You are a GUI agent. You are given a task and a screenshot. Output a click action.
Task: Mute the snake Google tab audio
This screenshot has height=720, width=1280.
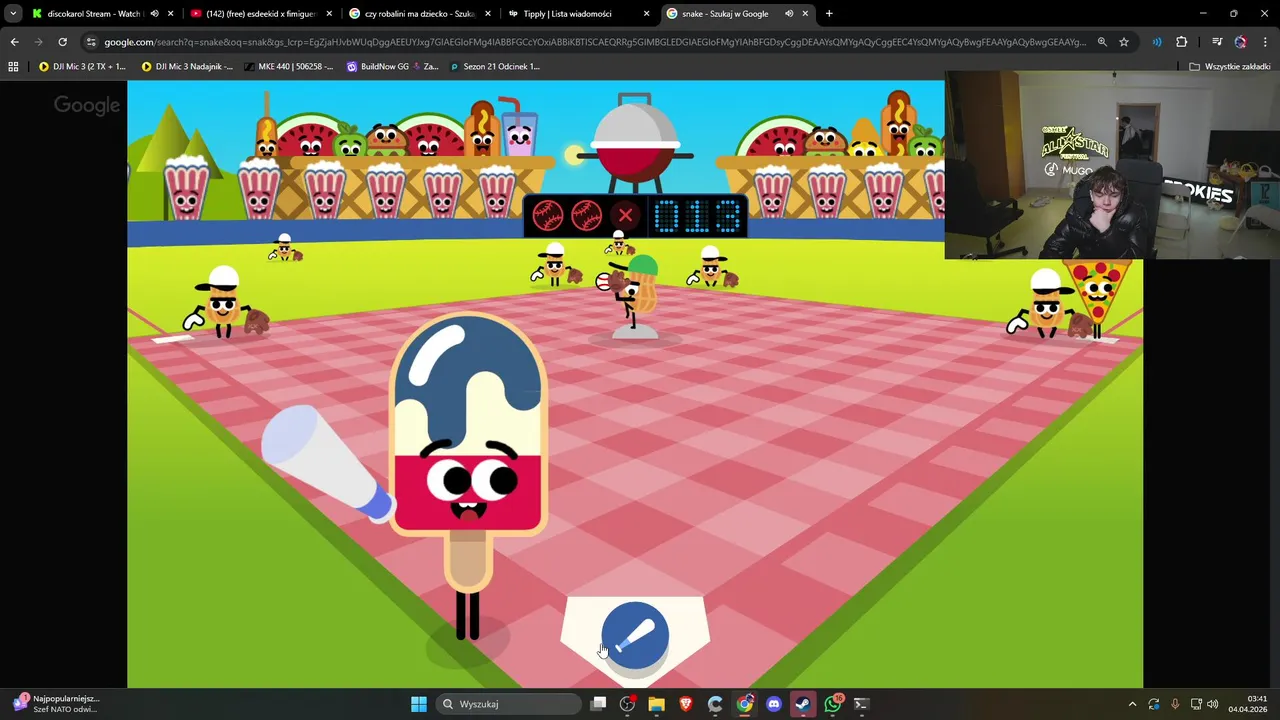pyautogui.click(x=788, y=14)
